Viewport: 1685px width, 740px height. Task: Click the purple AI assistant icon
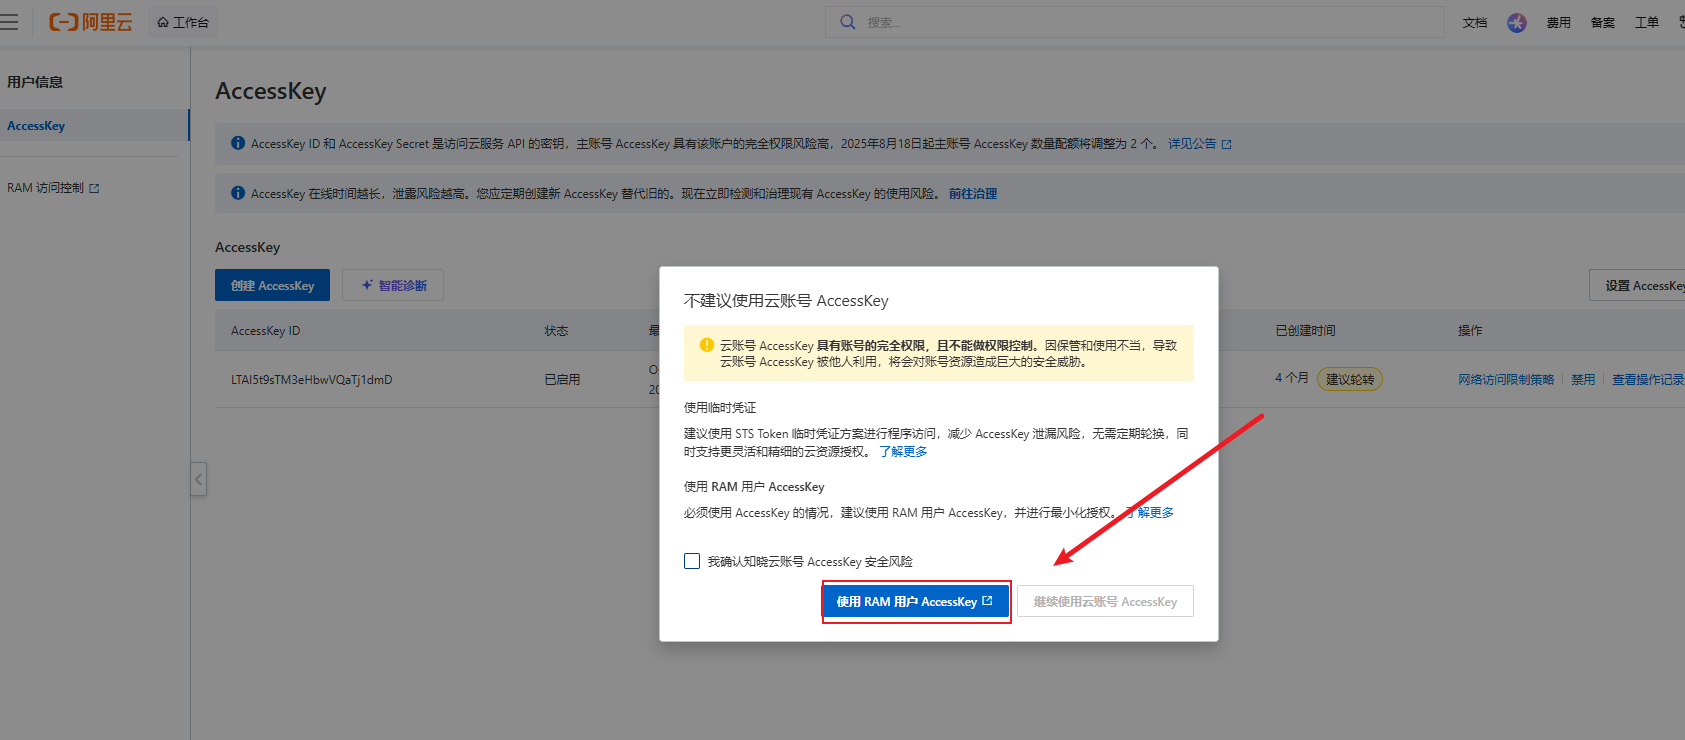click(x=1517, y=22)
